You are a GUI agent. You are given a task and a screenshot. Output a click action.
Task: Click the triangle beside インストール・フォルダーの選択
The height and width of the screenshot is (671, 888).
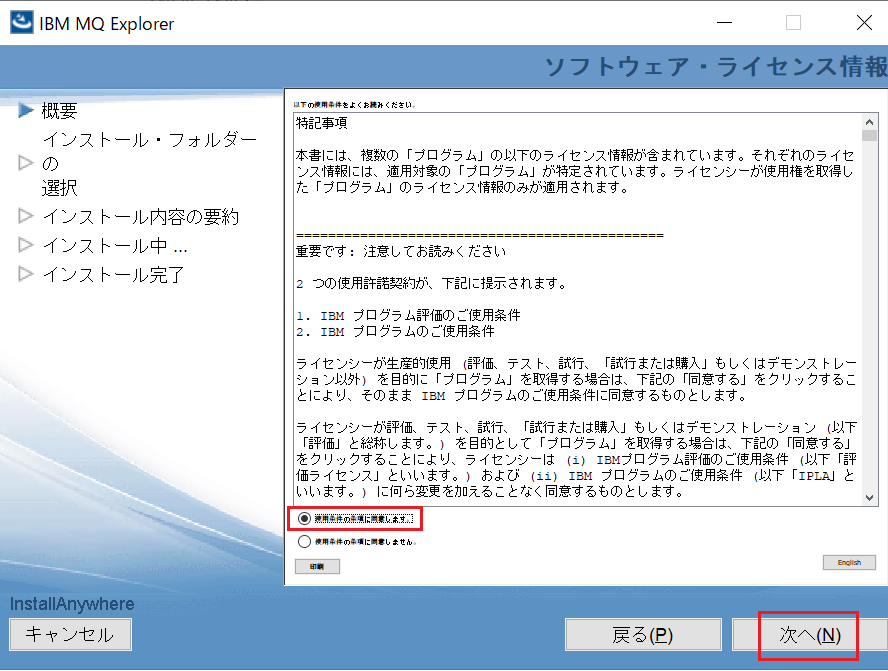point(26,163)
